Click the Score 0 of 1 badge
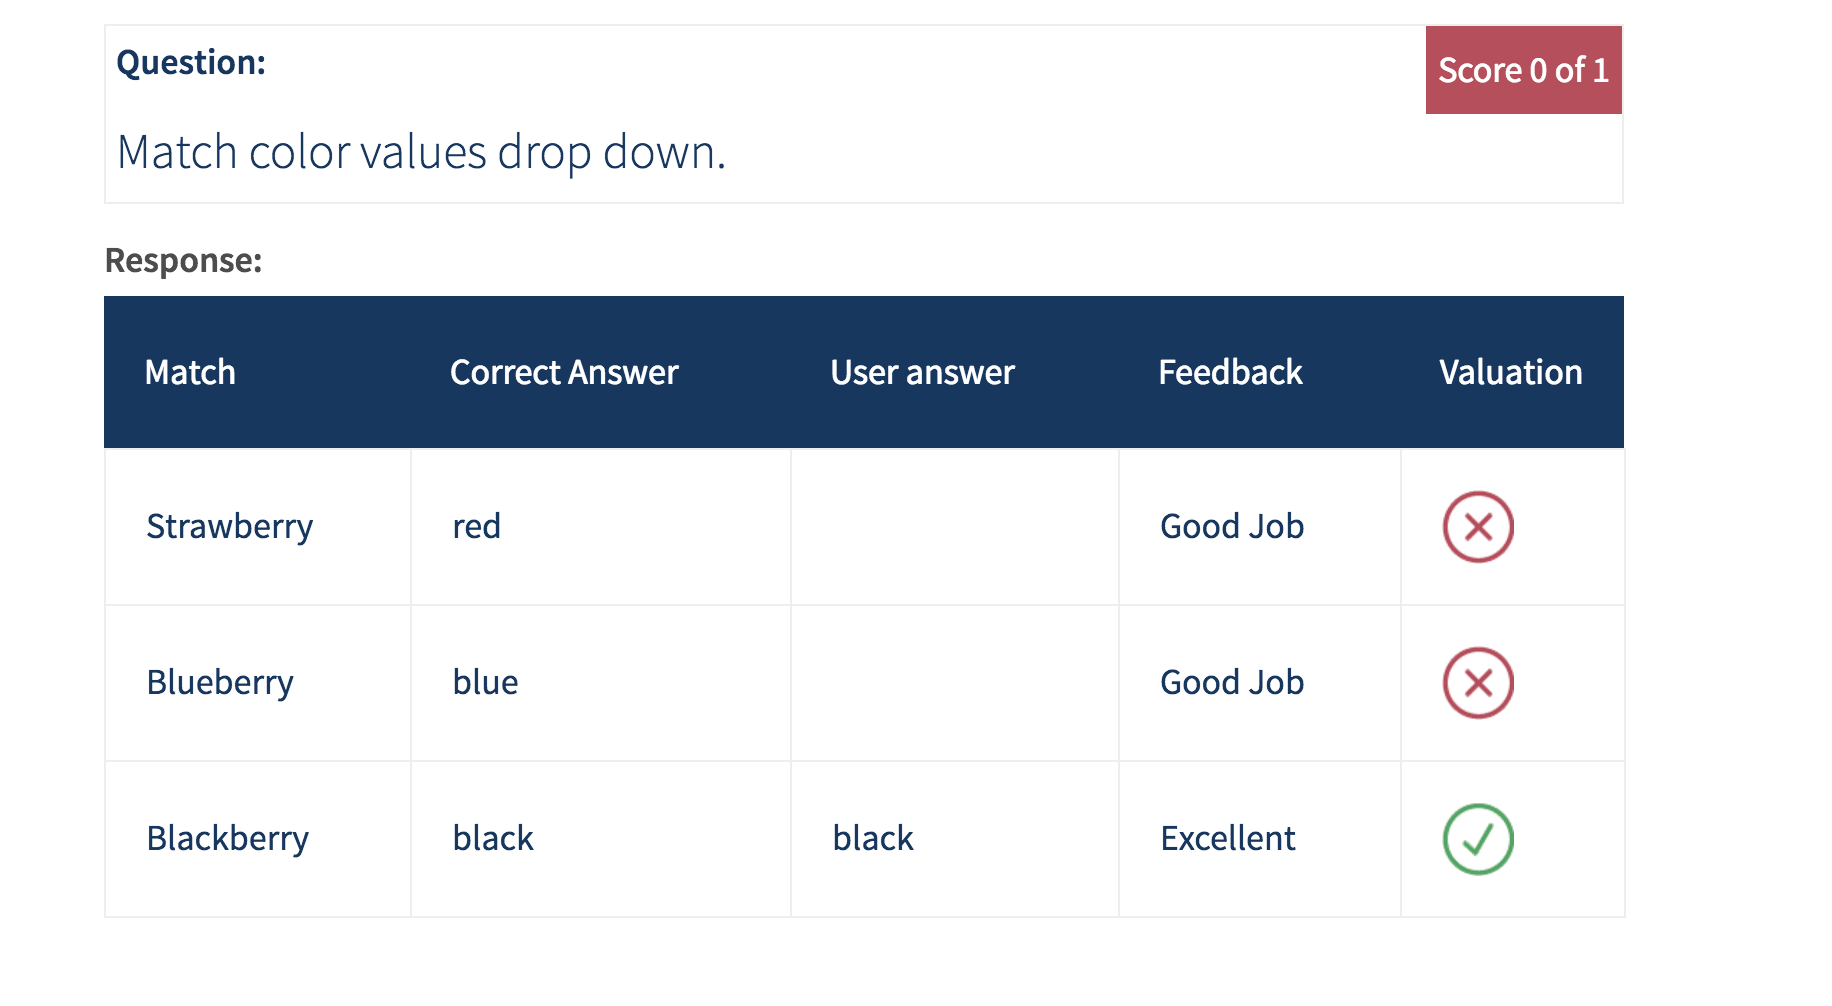The height and width of the screenshot is (1006, 1832). pos(1523,70)
